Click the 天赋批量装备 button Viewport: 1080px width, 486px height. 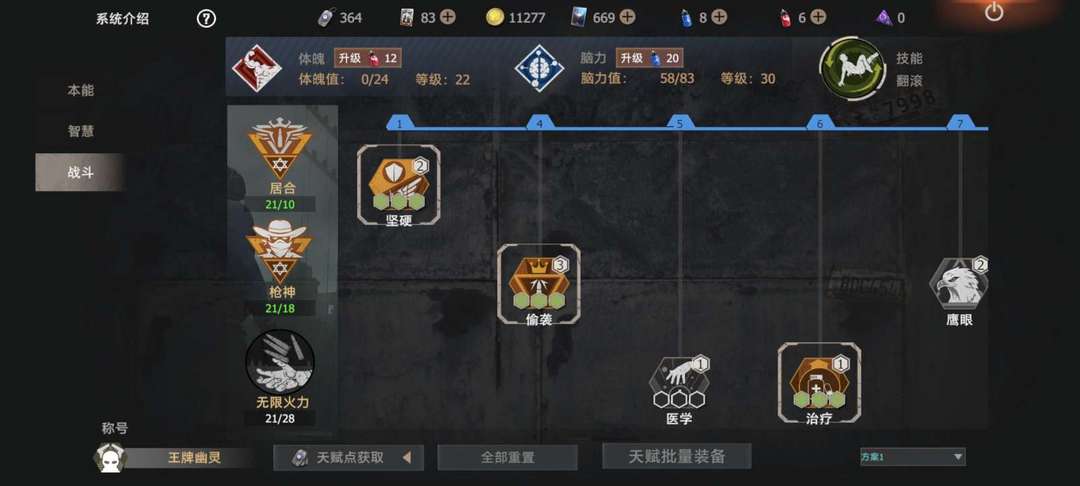[676, 456]
